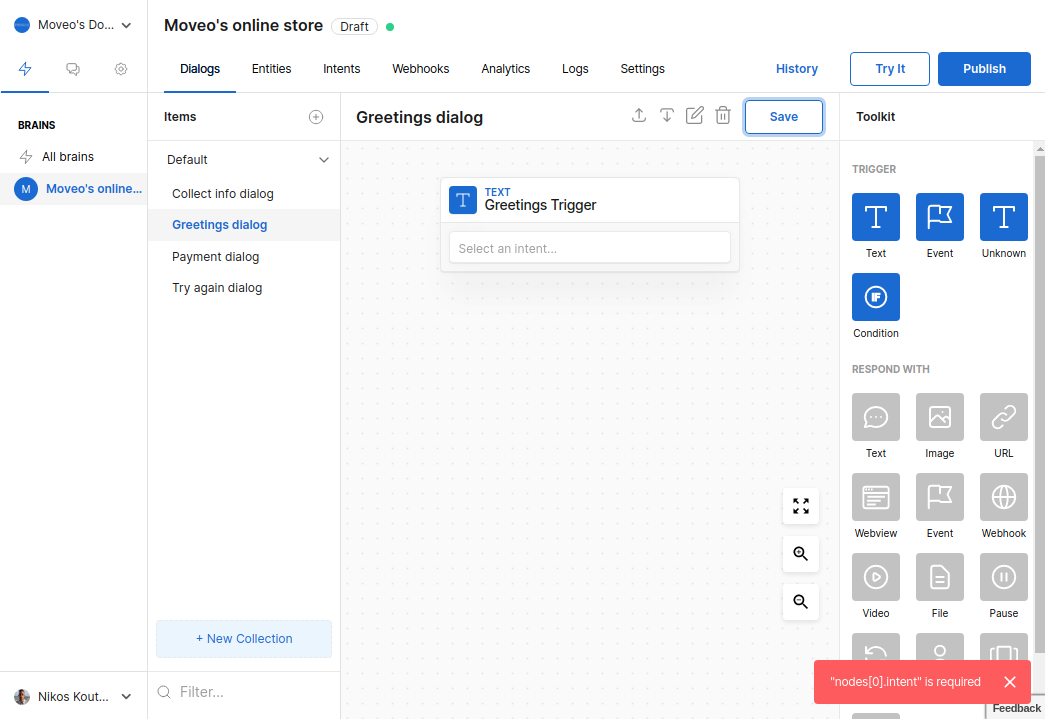Screen dimensions: 1045x719
Task: Open the Nikos Kout... user menu
Action: pyautogui.click(x=73, y=696)
